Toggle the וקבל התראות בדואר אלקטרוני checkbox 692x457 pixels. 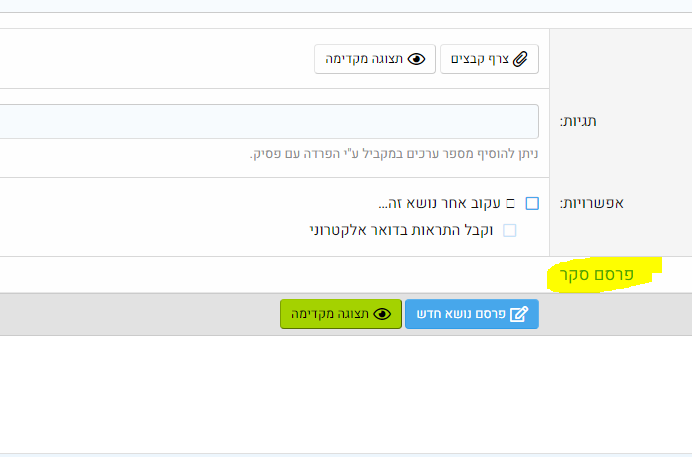[509, 230]
